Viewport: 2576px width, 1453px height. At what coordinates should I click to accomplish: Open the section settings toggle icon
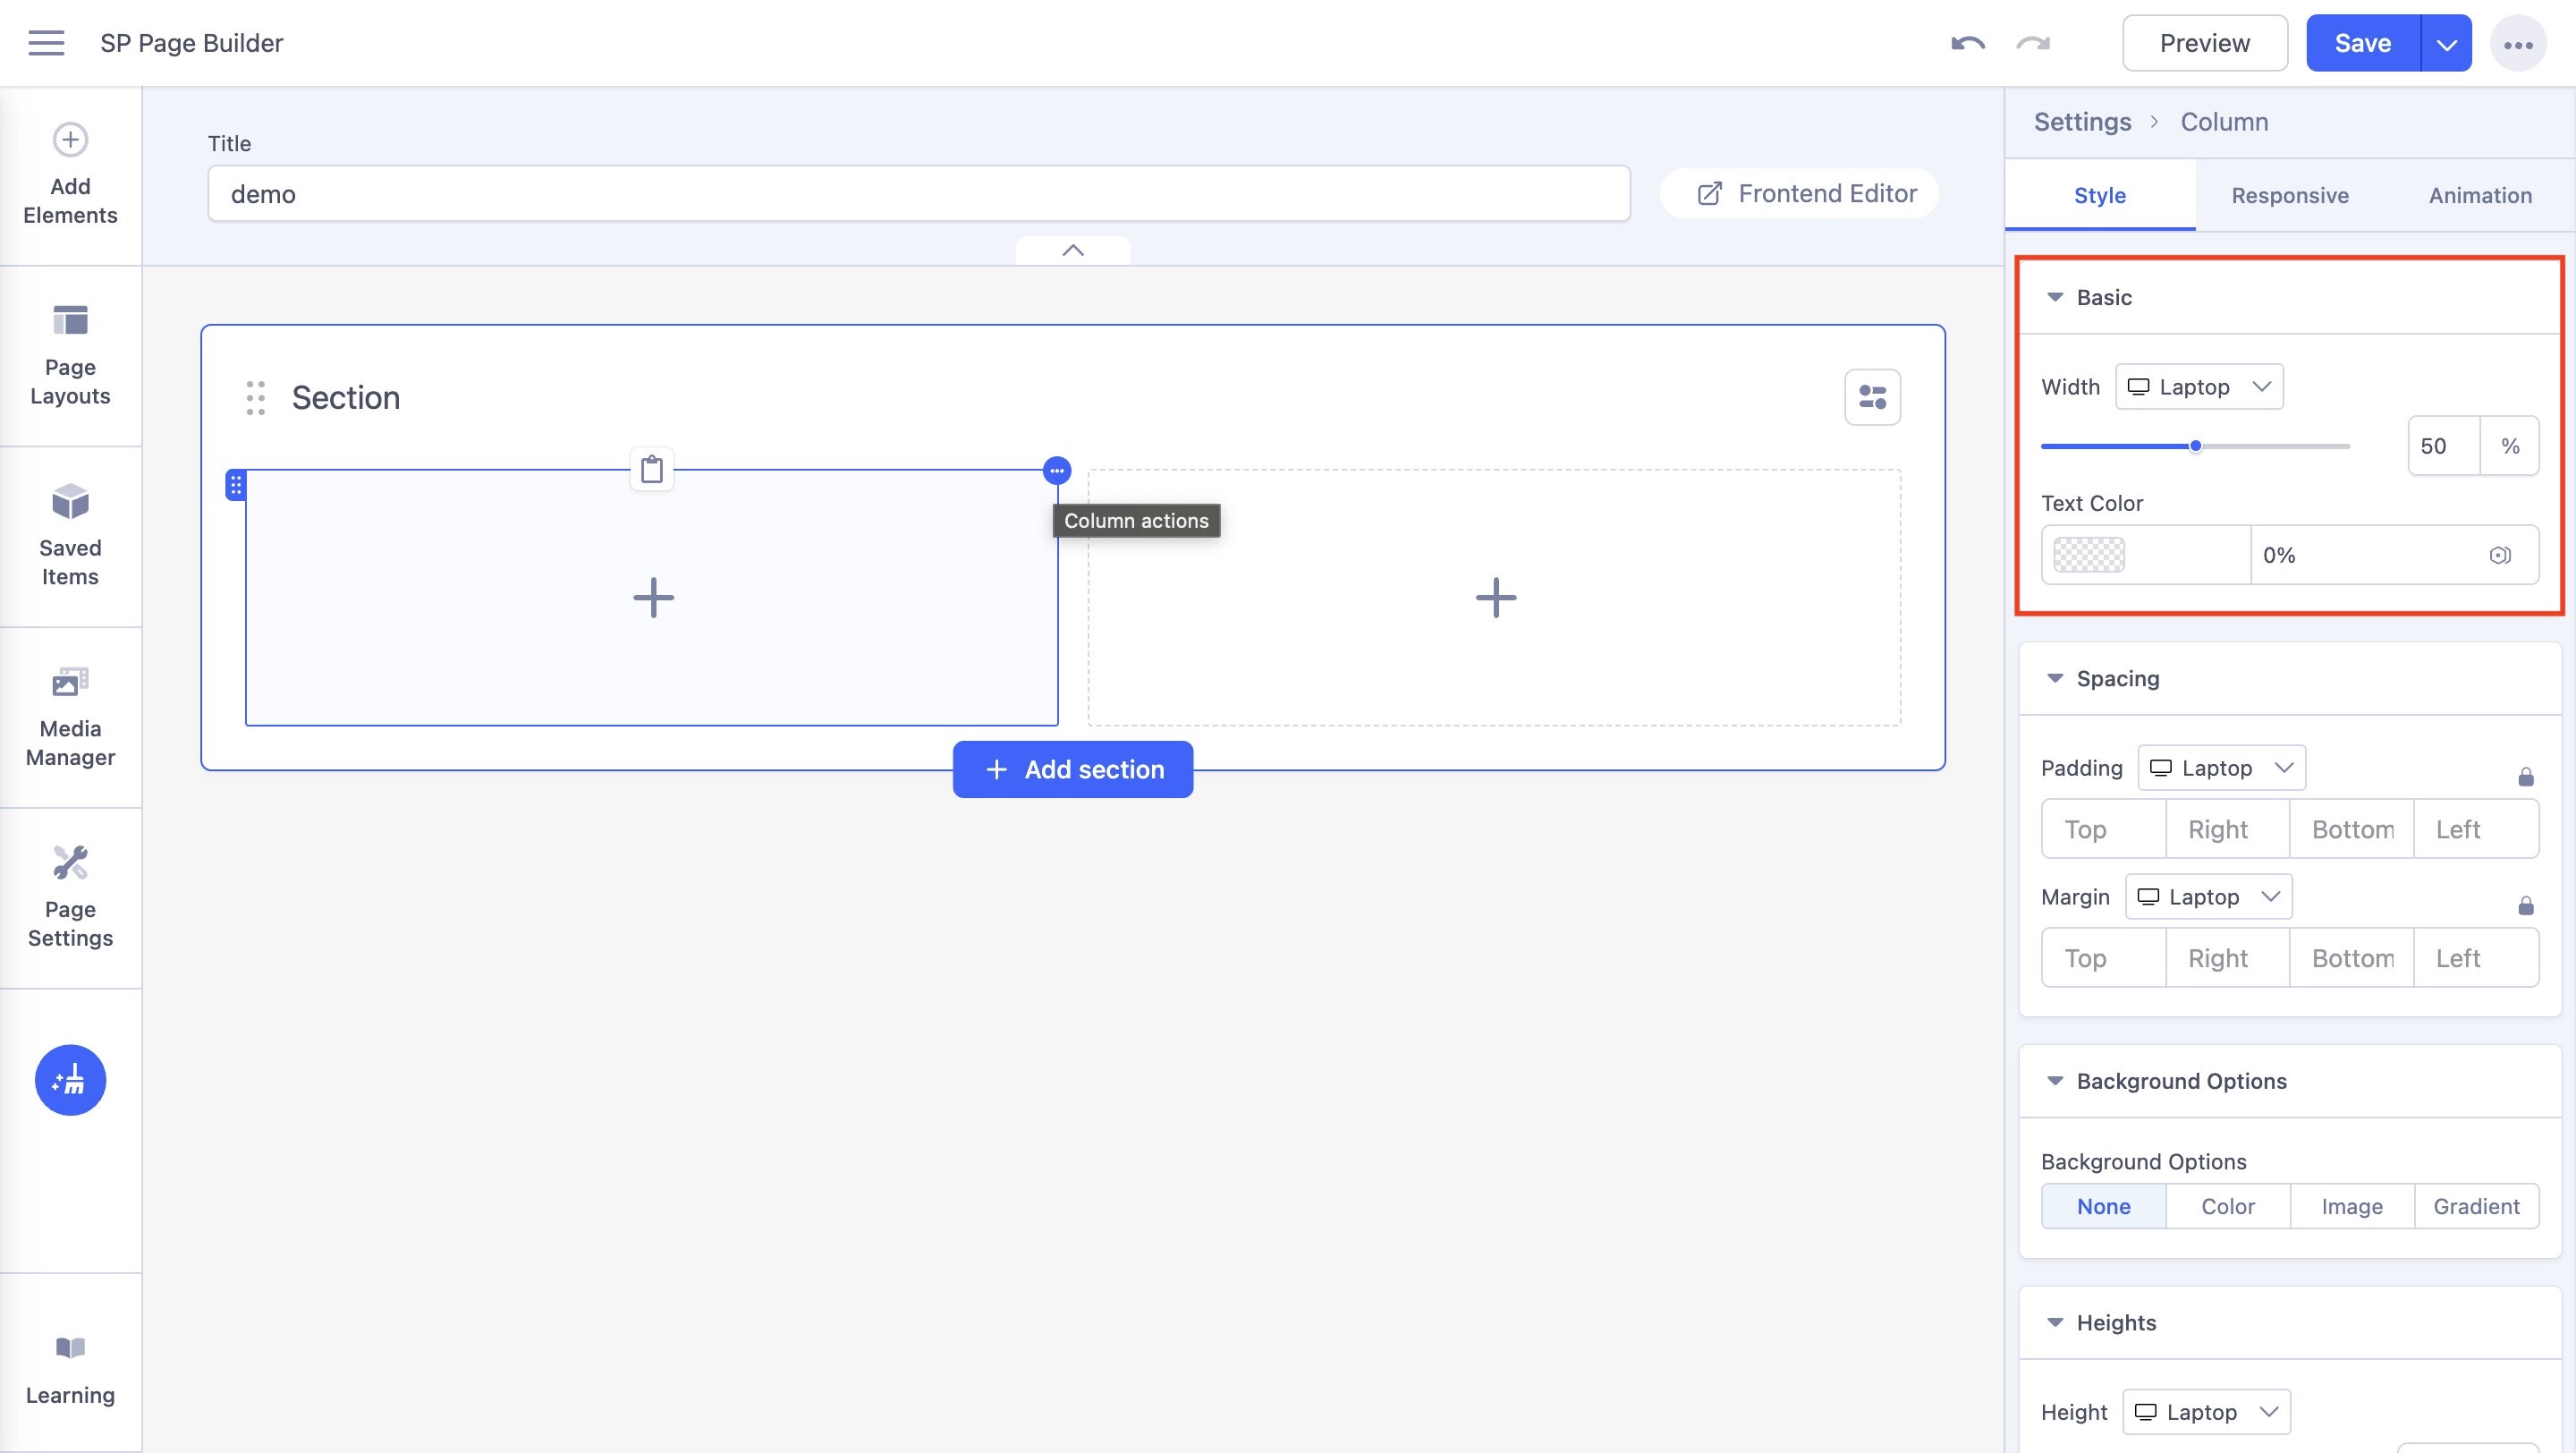tap(1872, 398)
